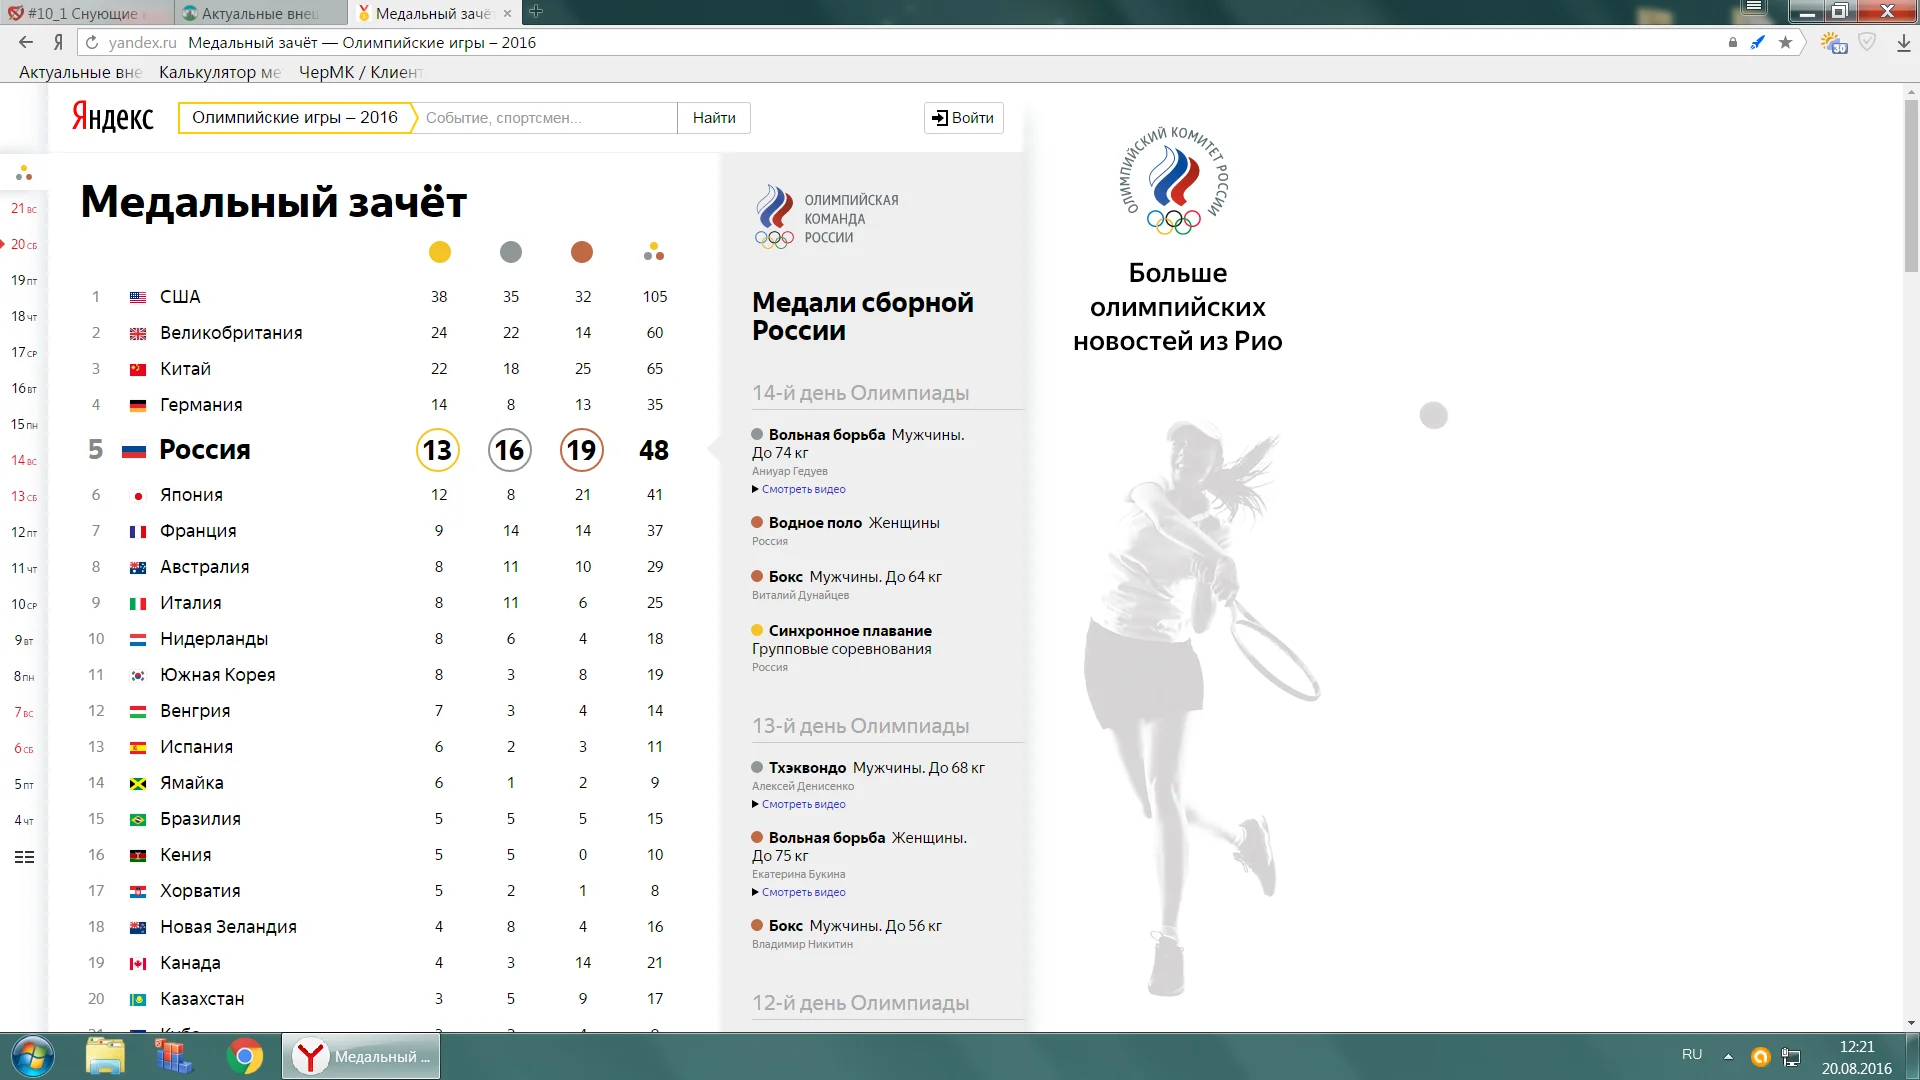
Task: Switch to the Актуальные внеш tab
Action: click(x=260, y=13)
